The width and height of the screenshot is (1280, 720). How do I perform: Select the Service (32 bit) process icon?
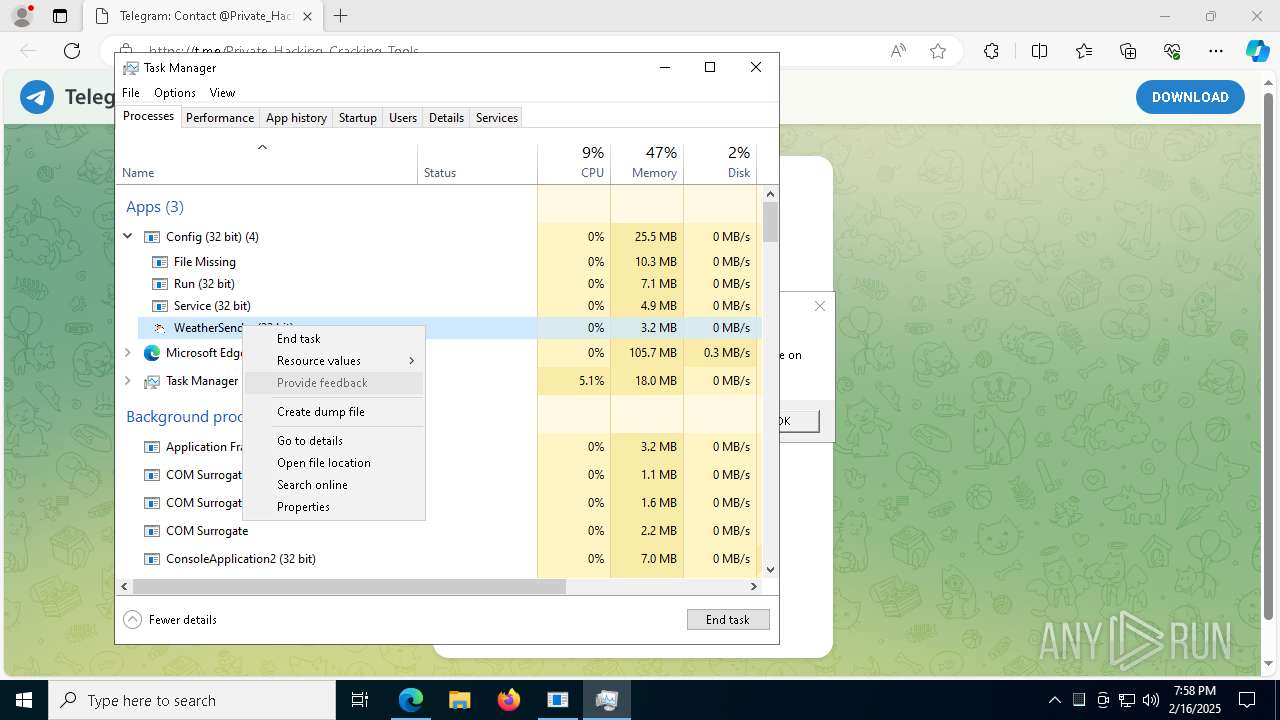[160, 306]
